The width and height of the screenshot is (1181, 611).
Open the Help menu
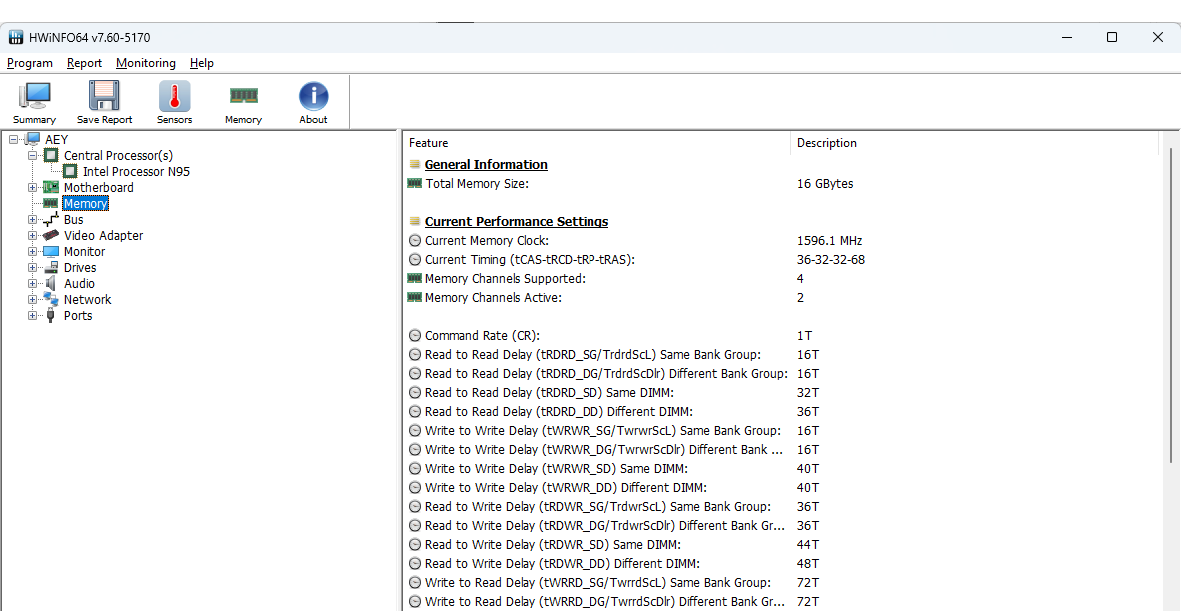click(x=202, y=63)
